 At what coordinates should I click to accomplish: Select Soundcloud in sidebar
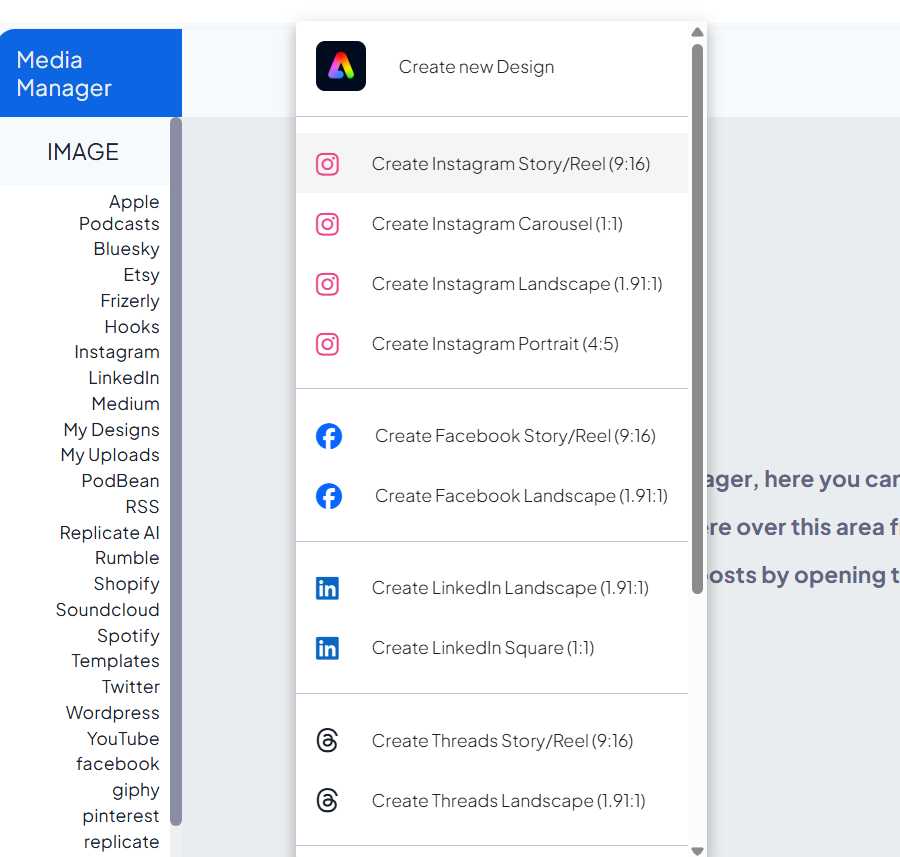108,610
